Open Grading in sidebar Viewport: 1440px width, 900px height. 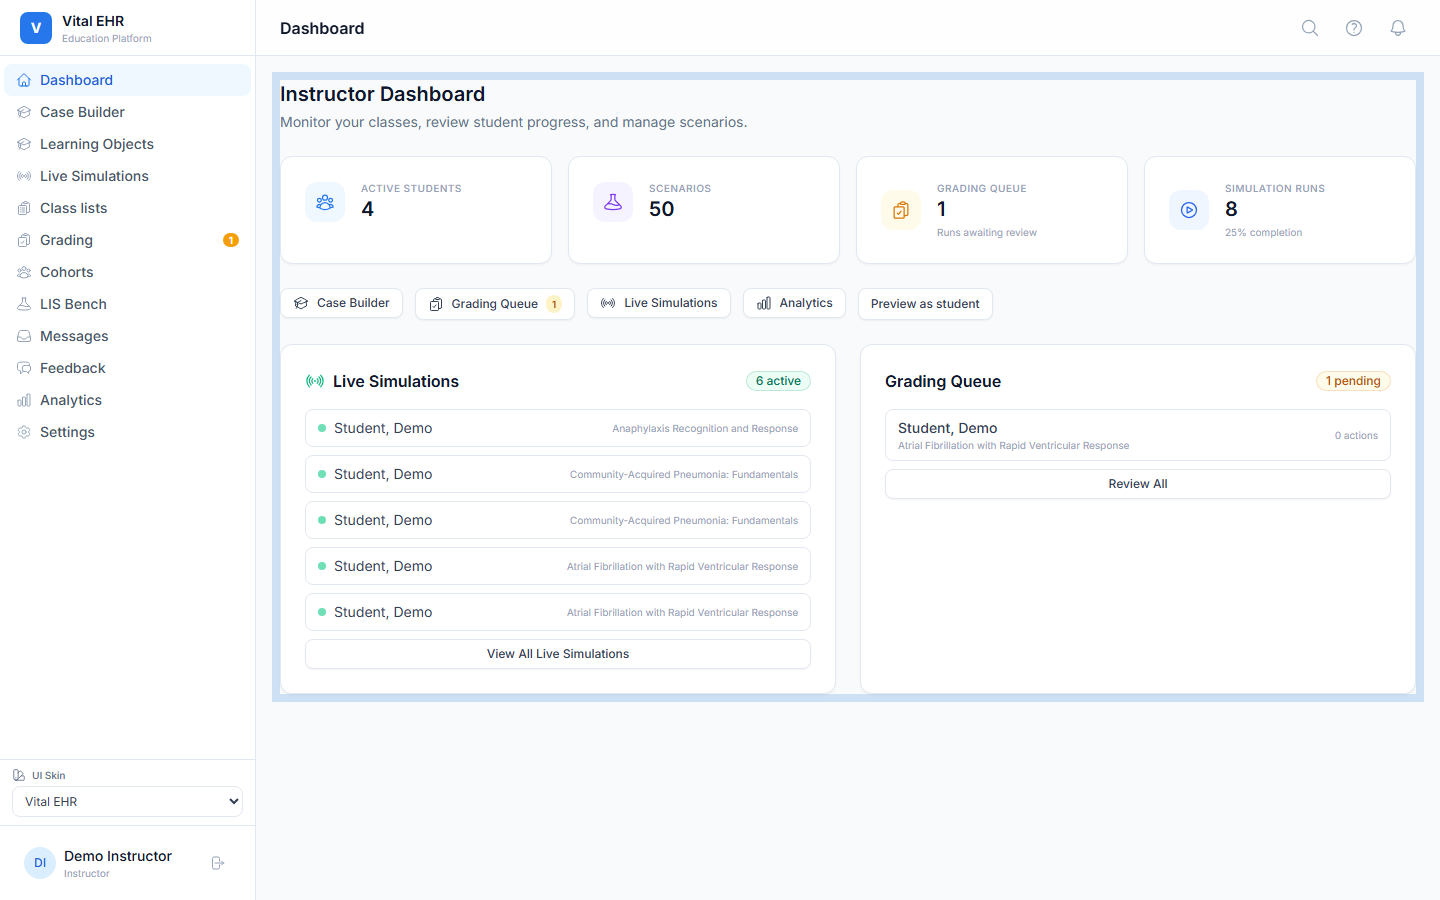[x=127, y=240]
